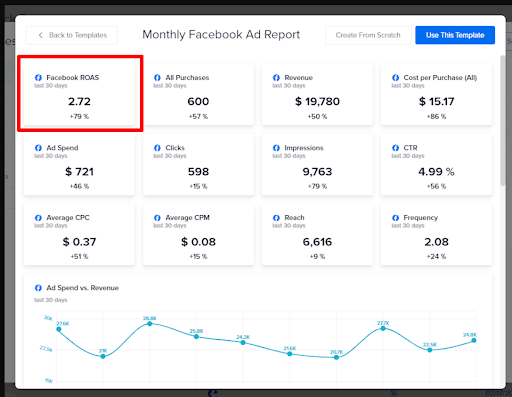Image resolution: width=512 pixels, height=397 pixels.
Task: Click the template preview vertical scrollbar
Action: [x=503, y=121]
